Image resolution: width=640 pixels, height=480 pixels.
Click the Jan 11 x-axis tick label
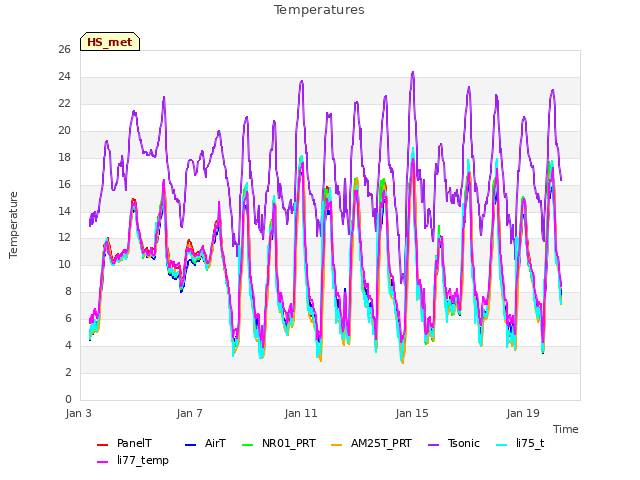301,413
